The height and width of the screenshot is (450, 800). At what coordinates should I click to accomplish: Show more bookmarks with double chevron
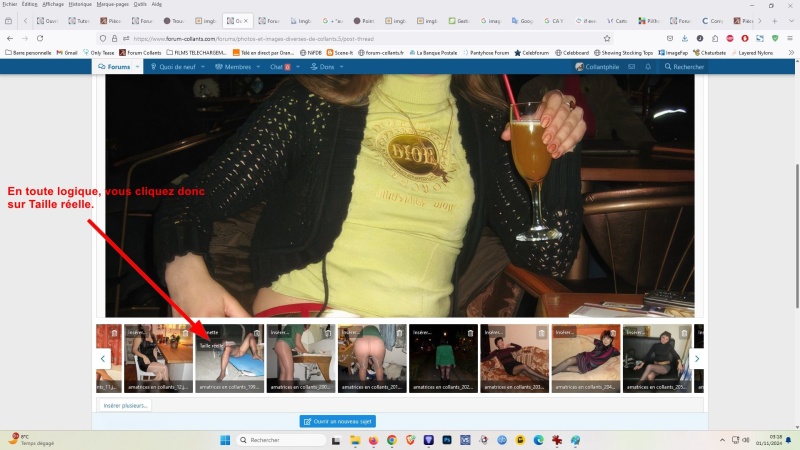coord(791,53)
